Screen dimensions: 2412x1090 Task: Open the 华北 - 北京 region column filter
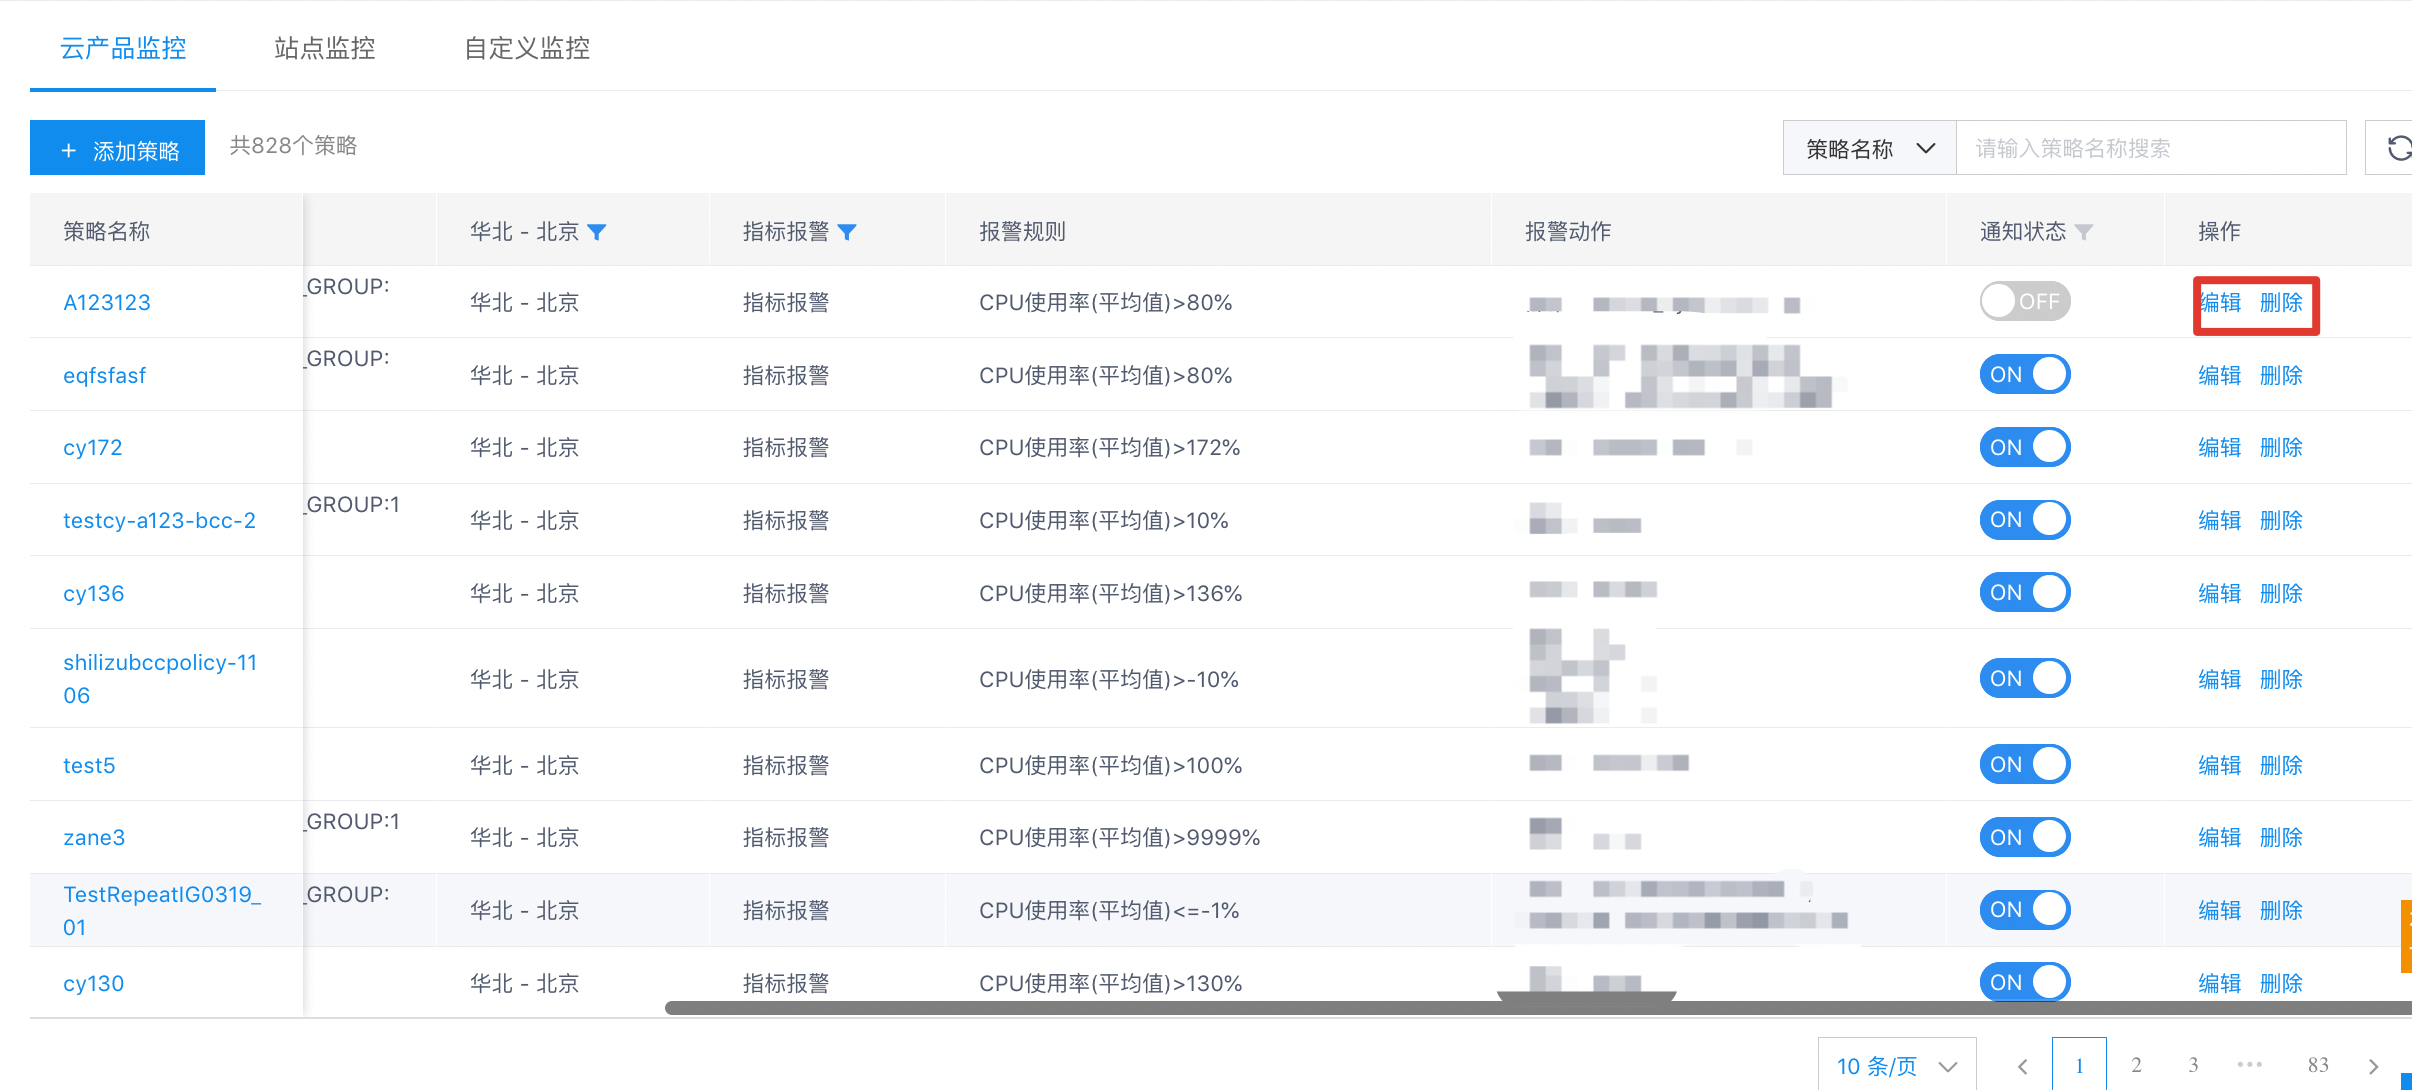[x=597, y=232]
